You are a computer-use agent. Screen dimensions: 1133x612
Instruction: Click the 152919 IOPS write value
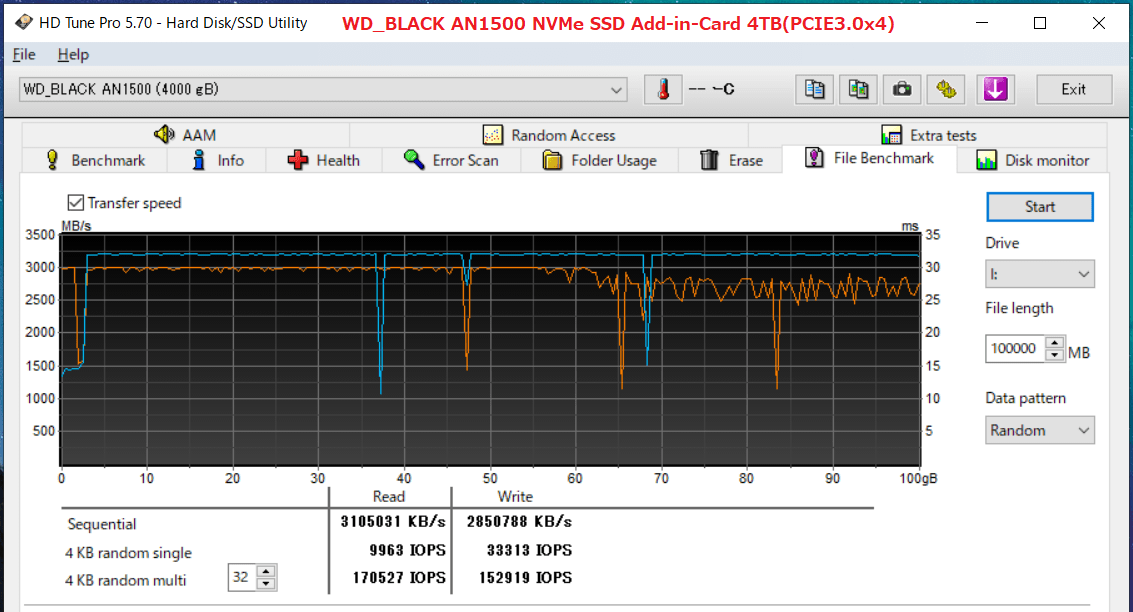coord(525,578)
